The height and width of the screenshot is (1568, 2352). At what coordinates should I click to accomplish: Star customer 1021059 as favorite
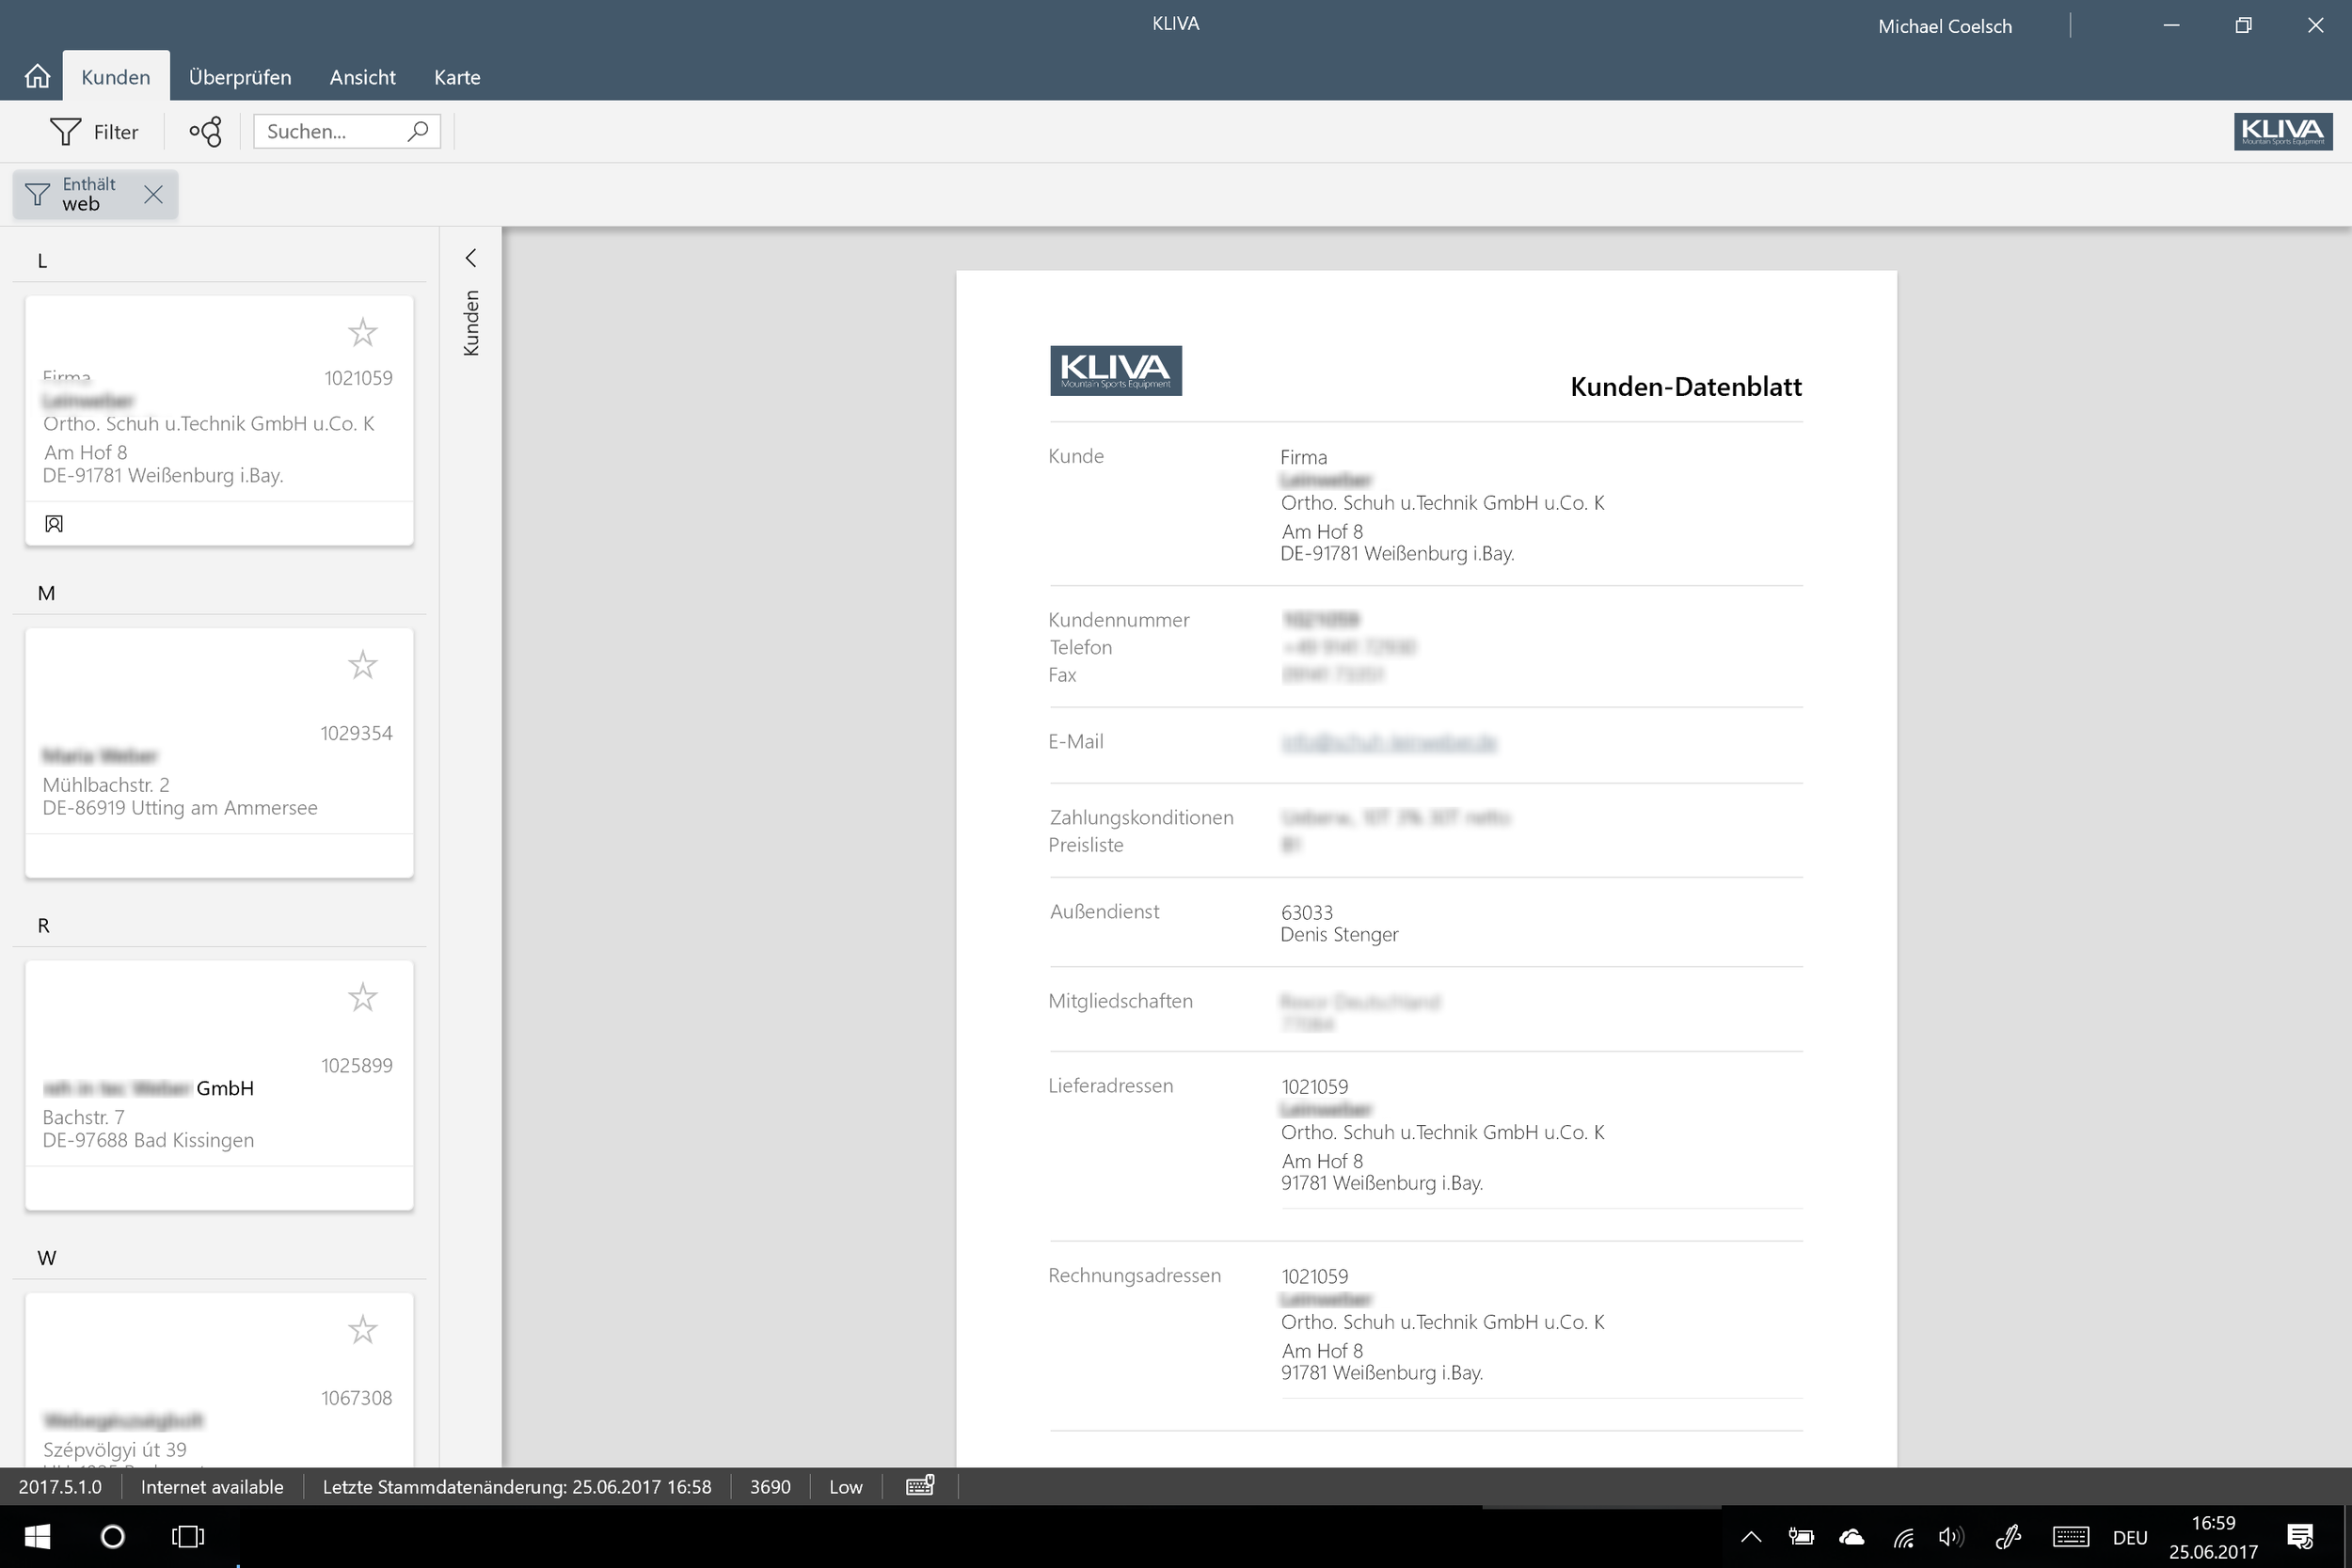point(362,332)
